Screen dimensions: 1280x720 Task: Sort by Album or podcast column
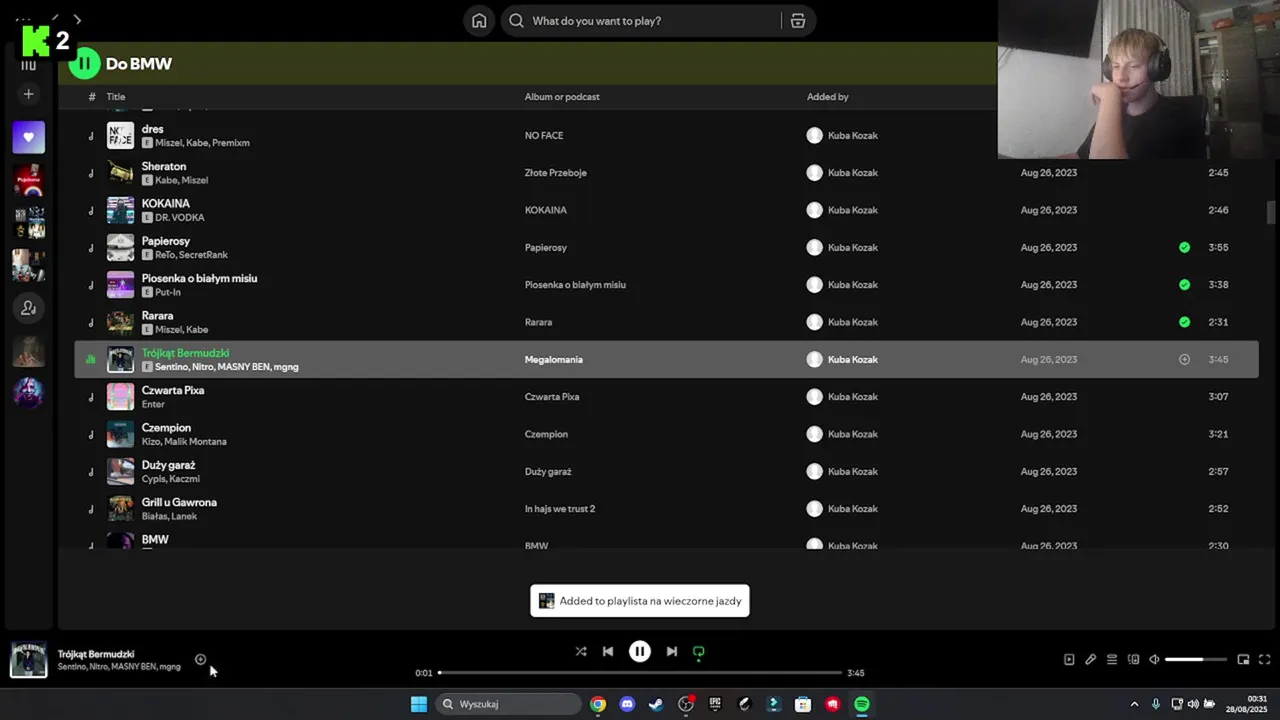(x=562, y=97)
